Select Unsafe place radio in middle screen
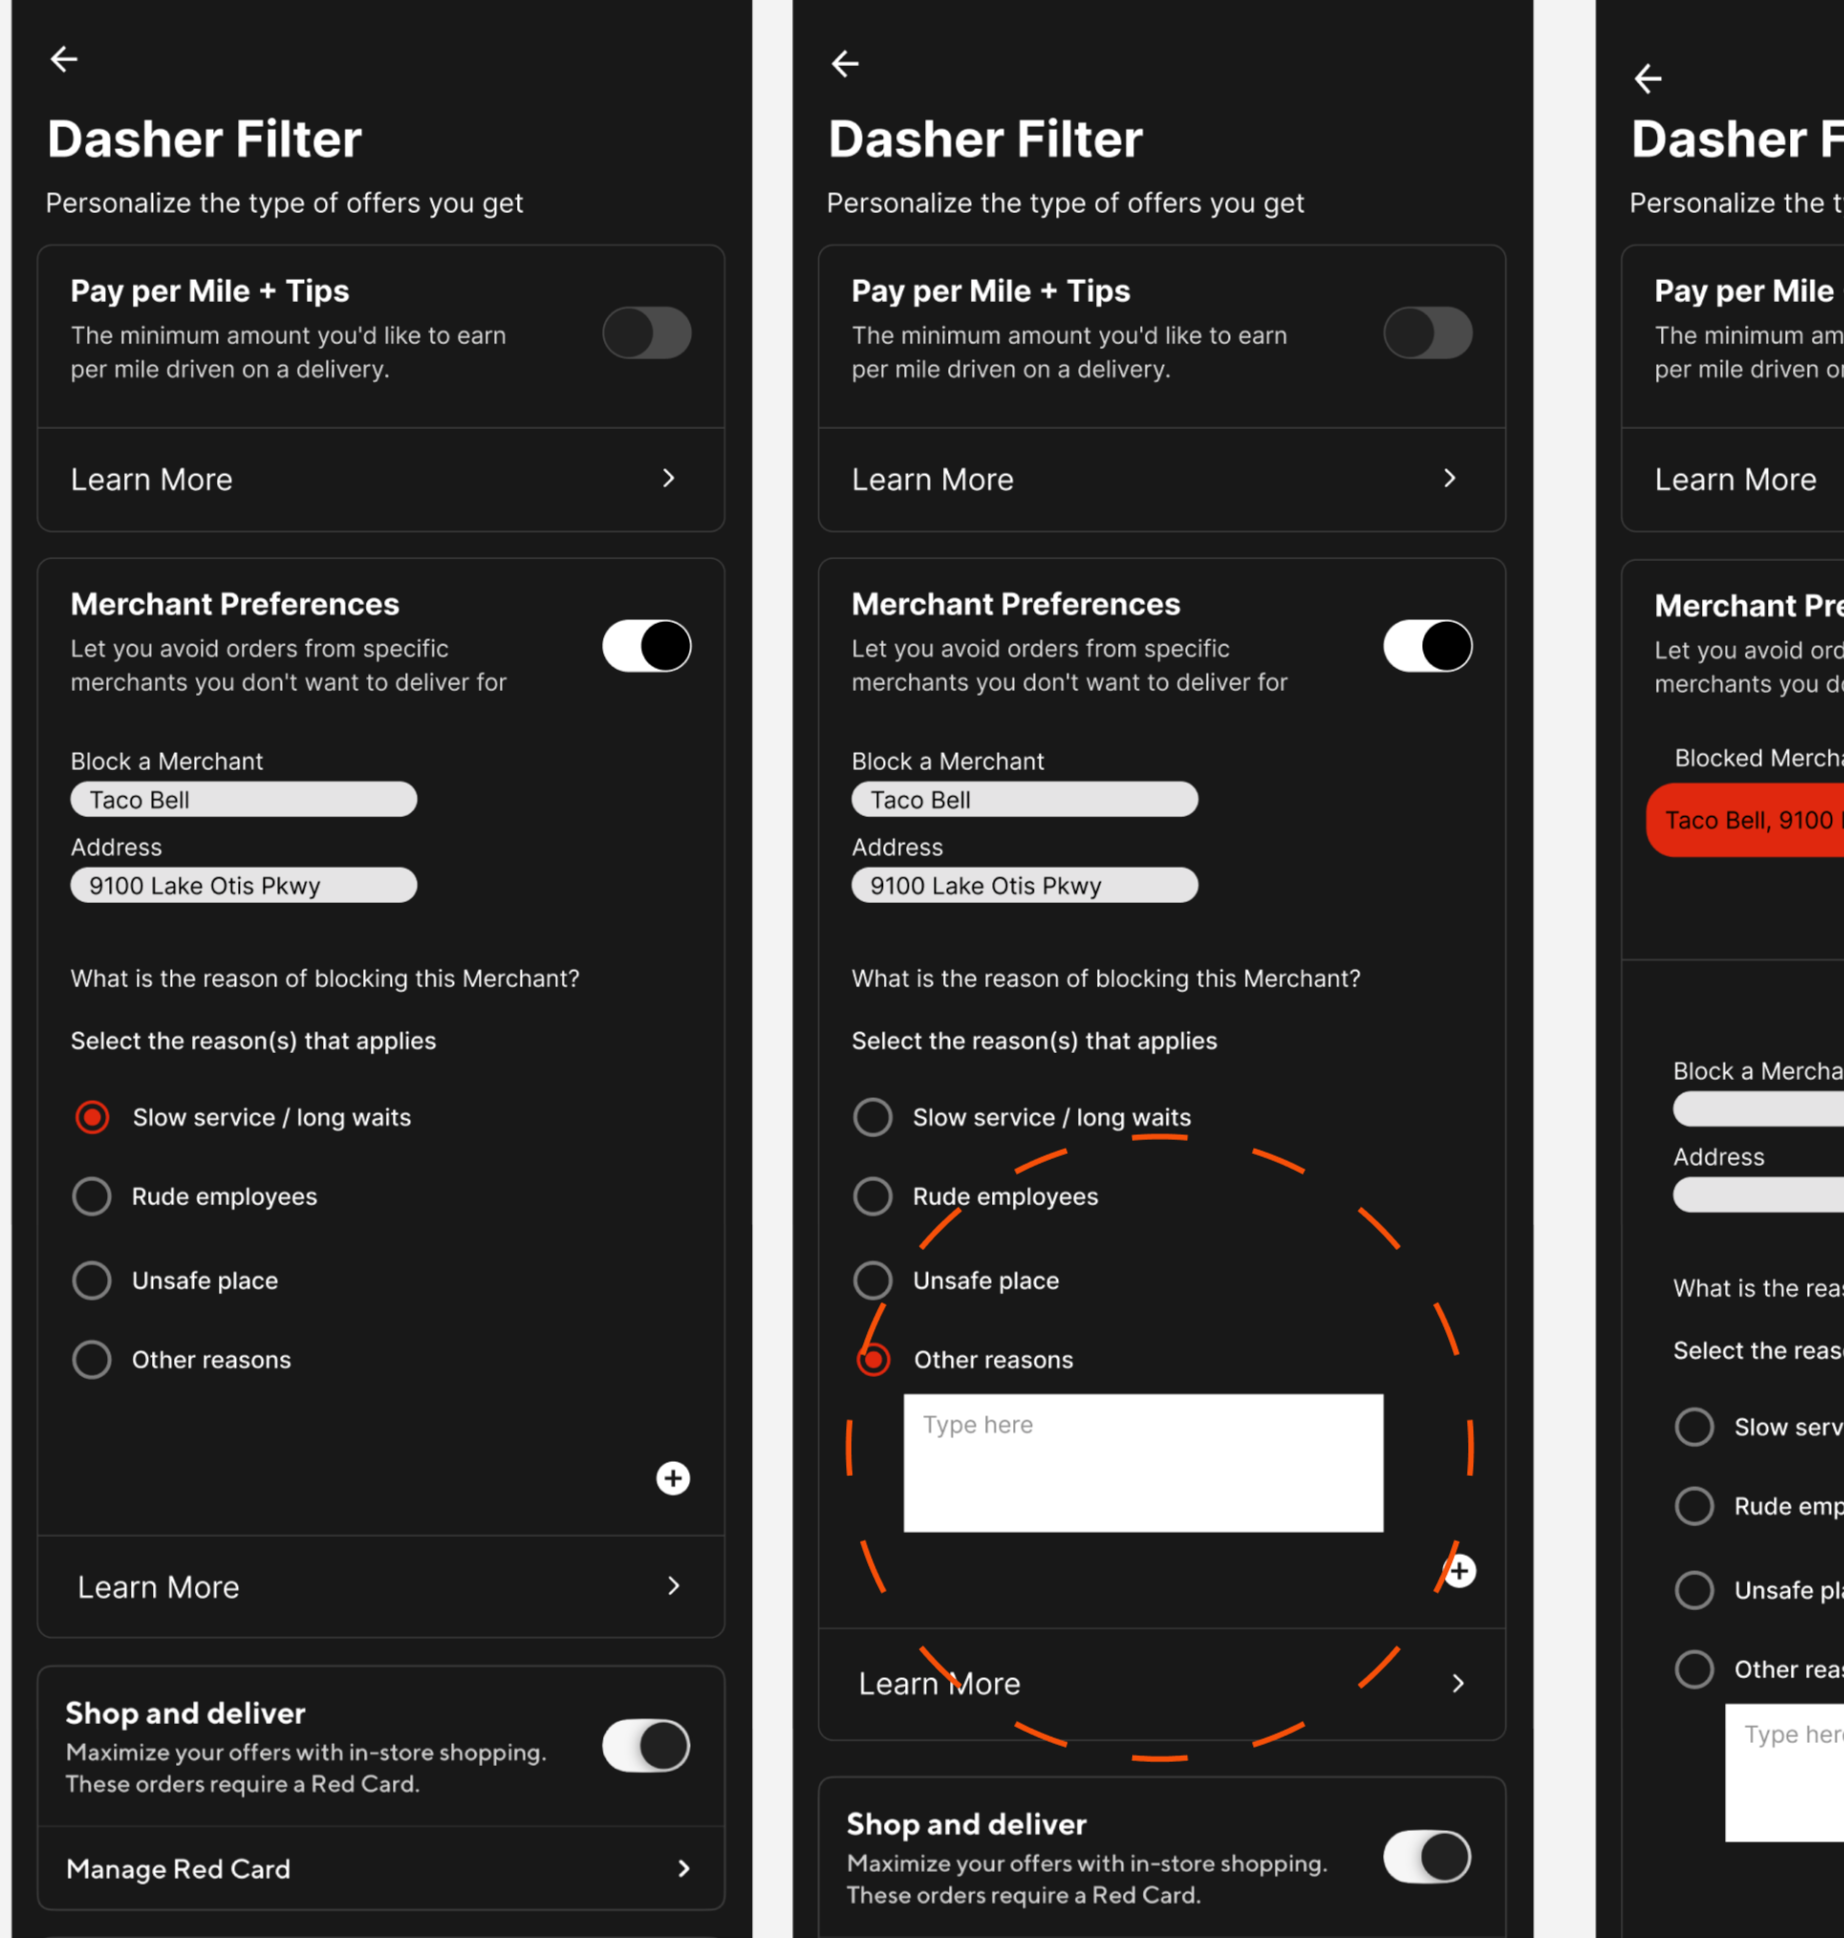The height and width of the screenshot is (1938, 1844). 873,1280
